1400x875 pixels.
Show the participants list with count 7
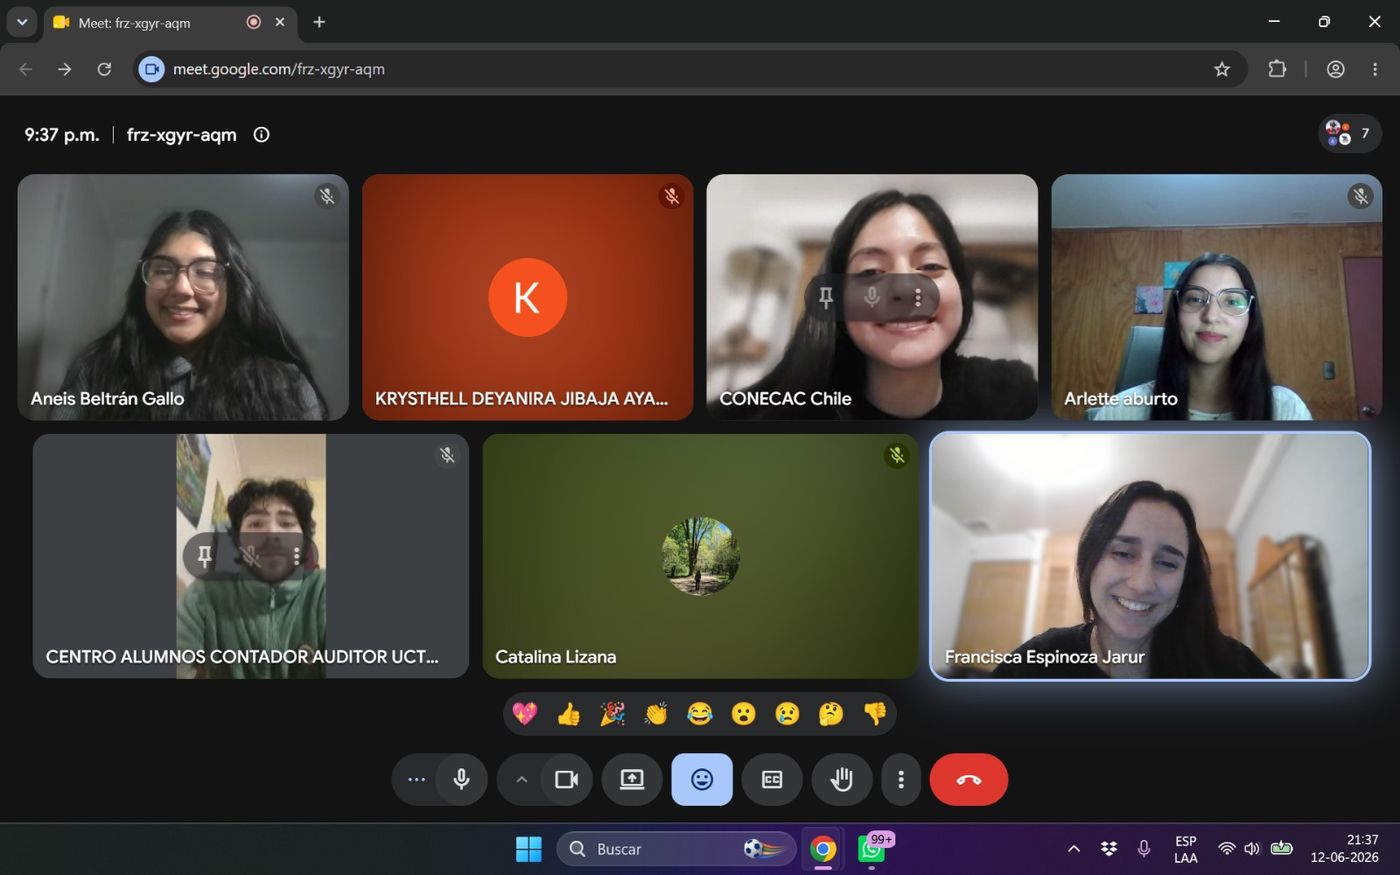pyautogui.click(x=1350, y=134)
